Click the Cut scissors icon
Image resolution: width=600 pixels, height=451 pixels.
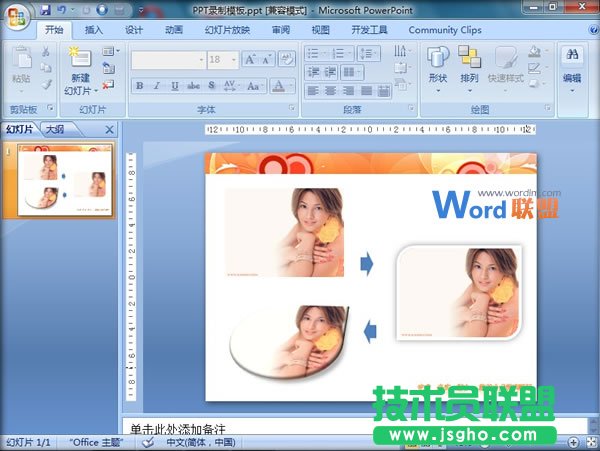coord(46,51)
